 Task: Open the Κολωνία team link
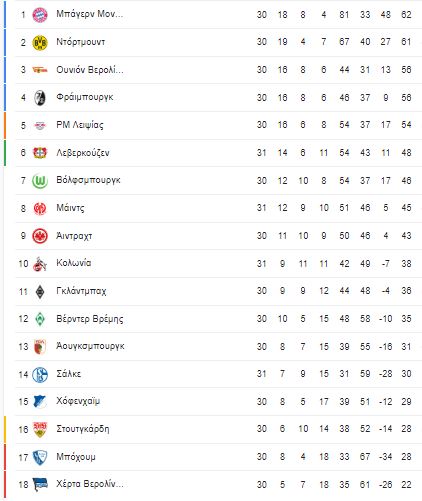(74, 263)
